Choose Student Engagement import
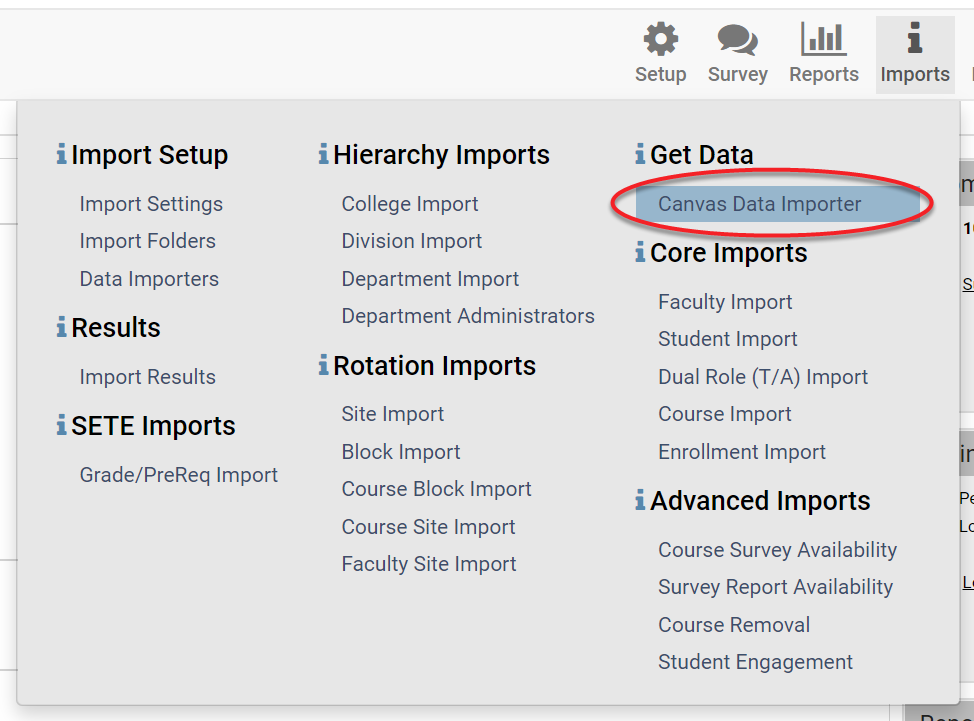 tap(755, 662)
